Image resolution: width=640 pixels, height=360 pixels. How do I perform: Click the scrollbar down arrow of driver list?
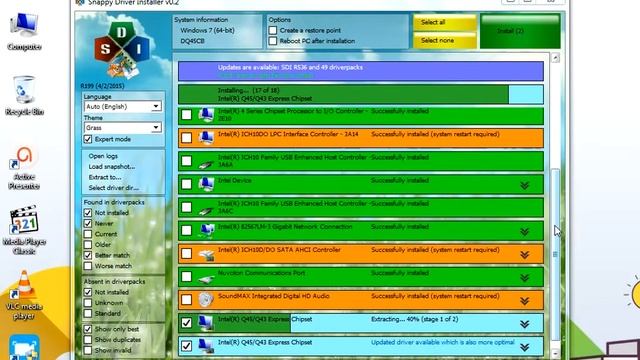[x=555, y=353]
